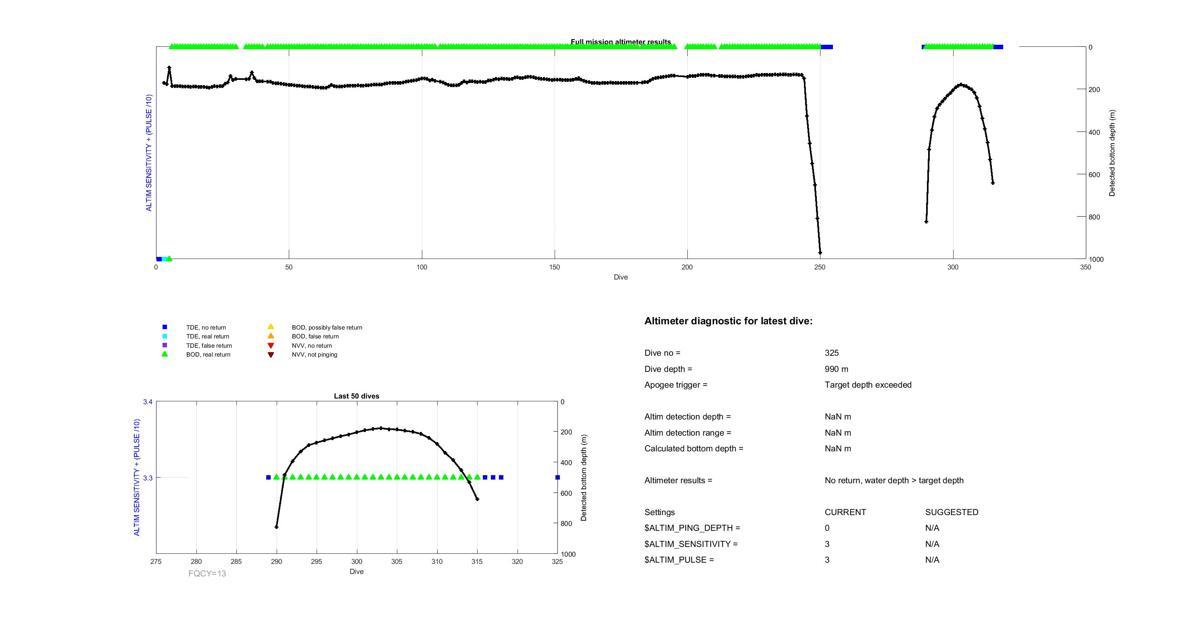The height and width of the screenshot is (622, 1200).
Task: Select the 'BOD, possibly false return' legend label
Action: pyautogui.click(x=327, y=327)
